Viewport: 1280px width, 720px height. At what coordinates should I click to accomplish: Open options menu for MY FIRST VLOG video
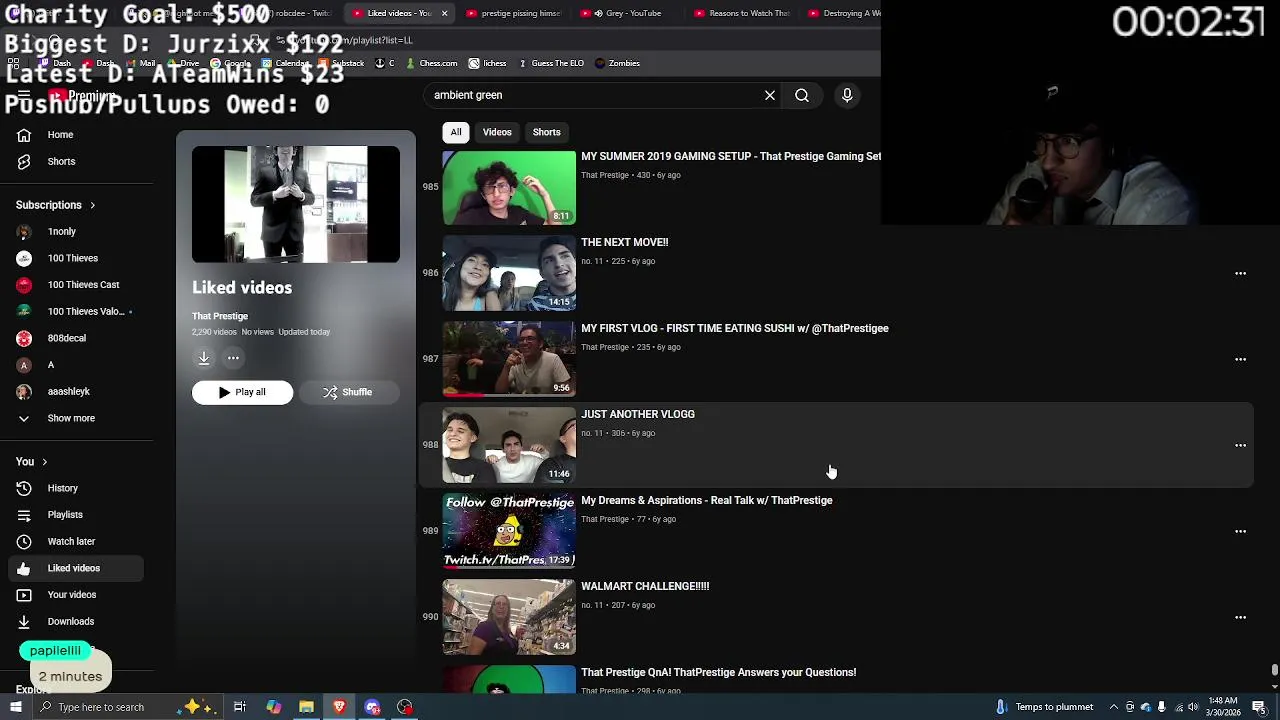[x=1240, y=359]
